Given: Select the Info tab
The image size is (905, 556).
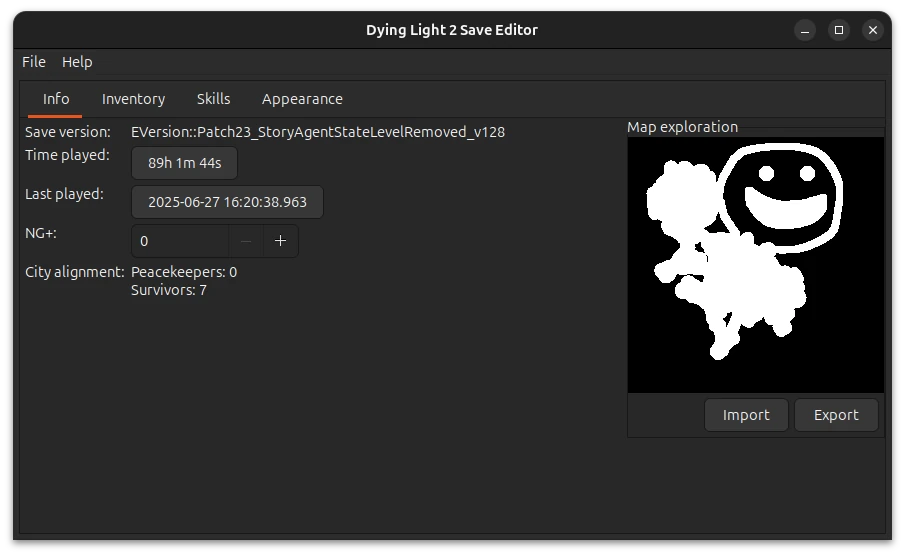Looking at the screenshot, I should [56, 99].
